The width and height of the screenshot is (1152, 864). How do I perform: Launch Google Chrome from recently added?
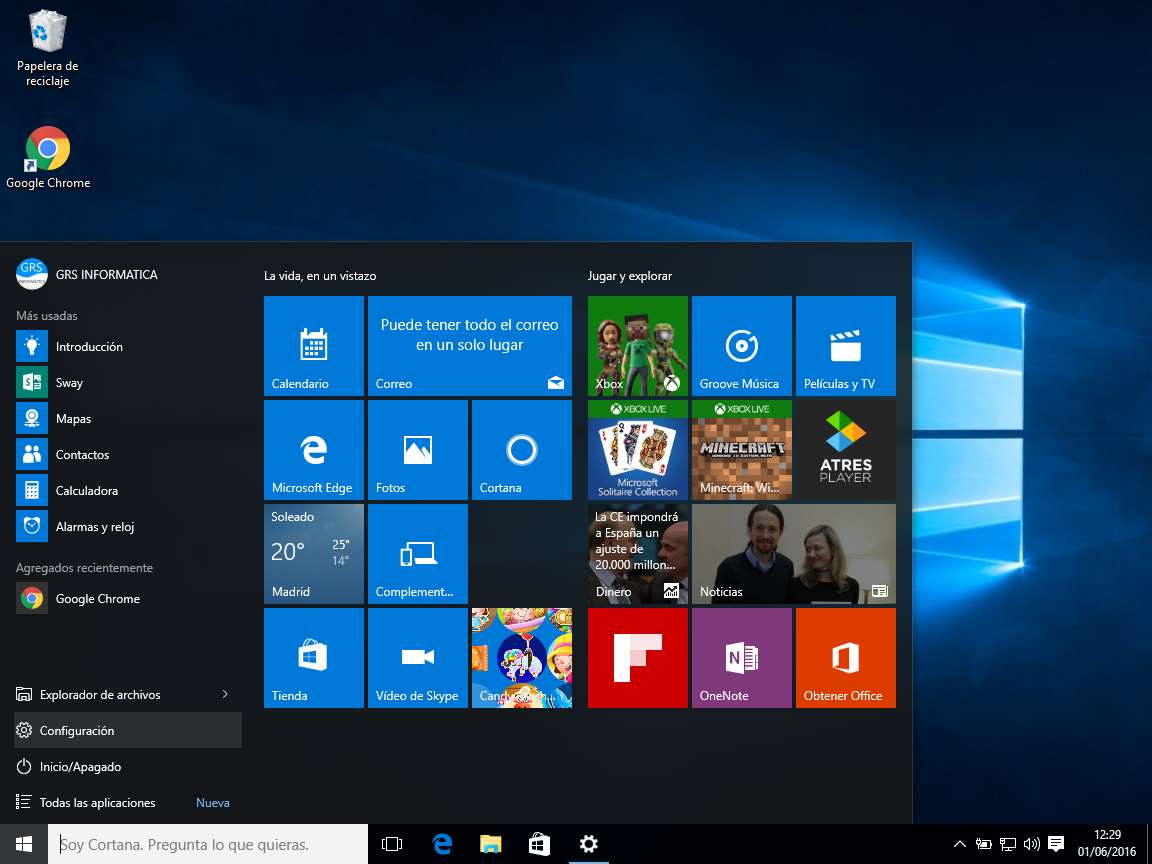[x=128, y=598]
